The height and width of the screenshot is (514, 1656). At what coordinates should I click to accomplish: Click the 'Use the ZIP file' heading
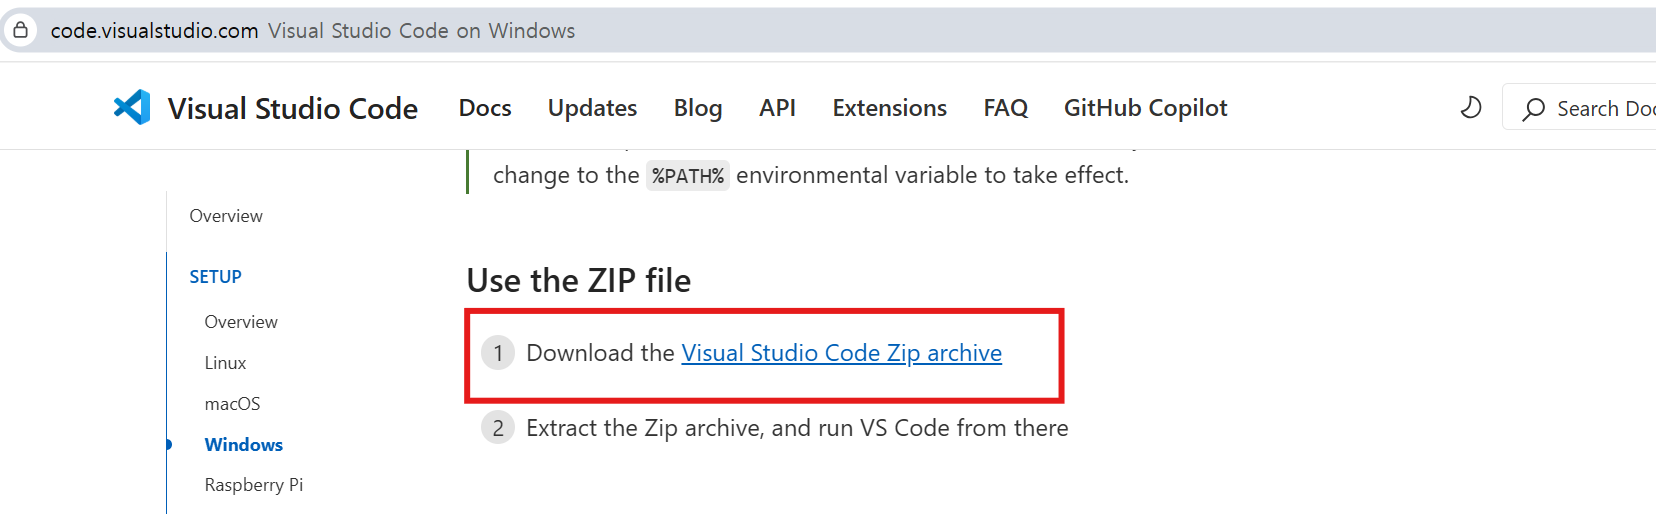pyautogui.click(x=578, y=280)
